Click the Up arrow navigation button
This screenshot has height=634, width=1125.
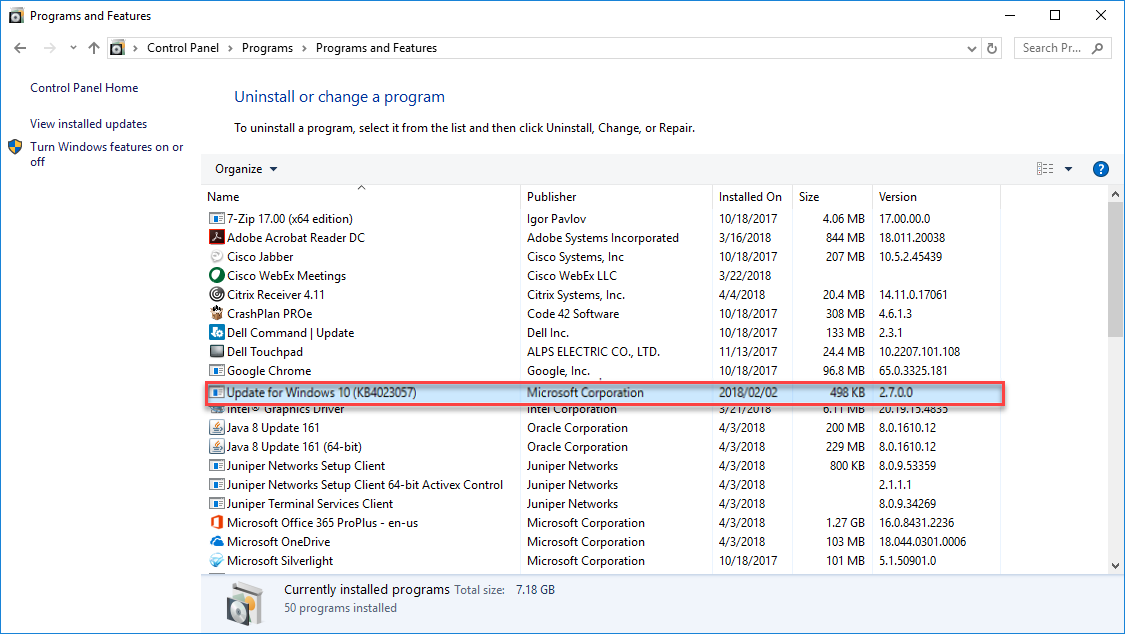point(94,48)
